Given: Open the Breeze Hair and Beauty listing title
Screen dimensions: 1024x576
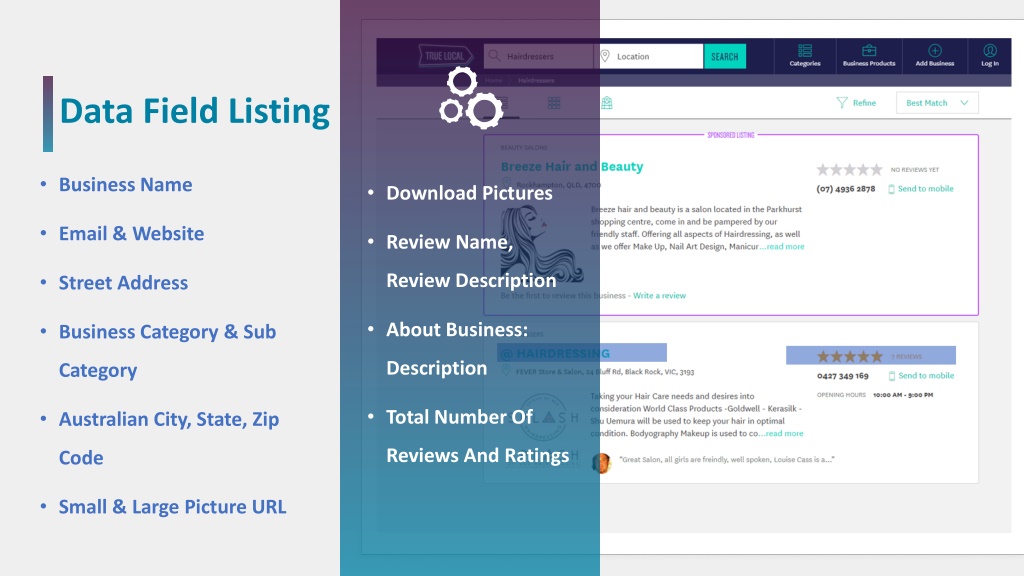Looking at the screenshot, I should point(572,167).
